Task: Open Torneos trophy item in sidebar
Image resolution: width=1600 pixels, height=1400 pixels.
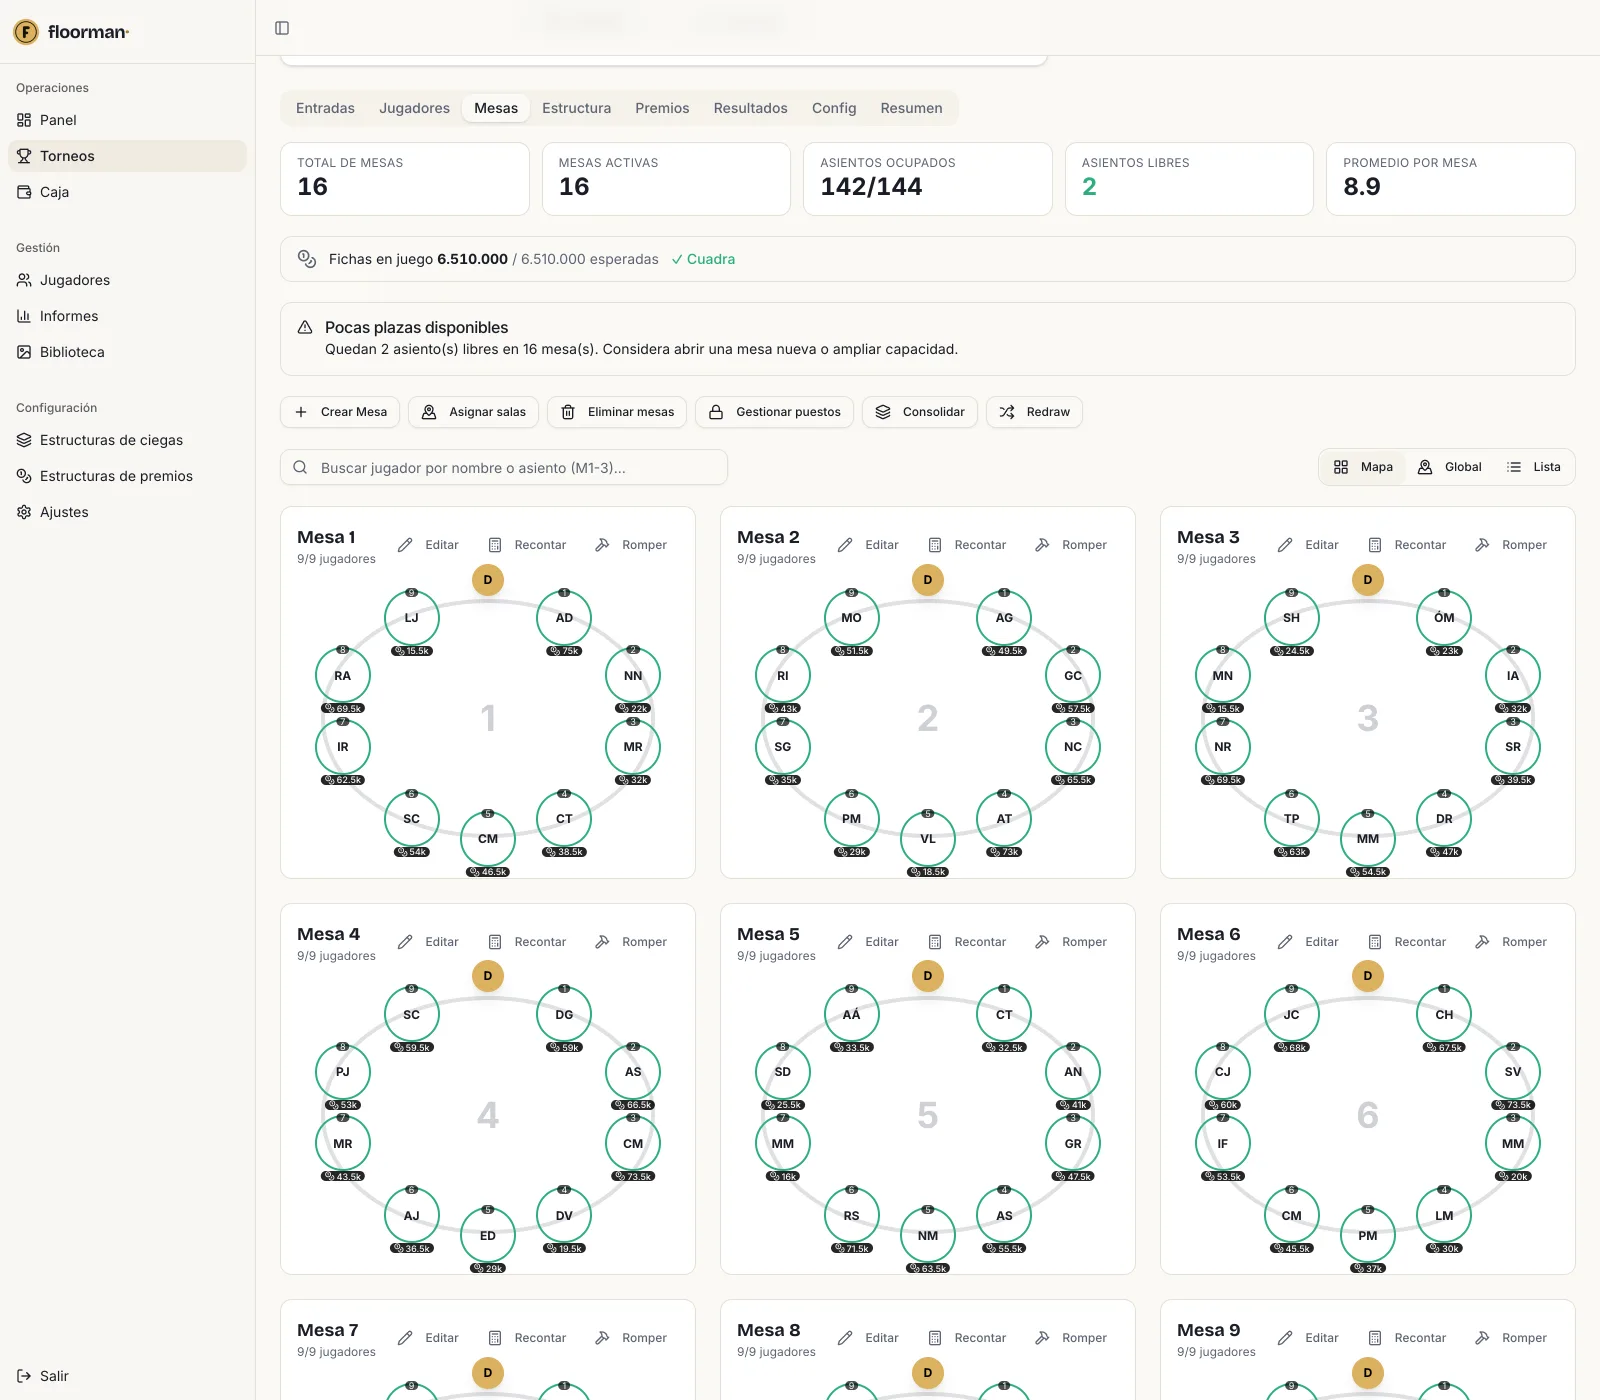Action: point(127,156)
